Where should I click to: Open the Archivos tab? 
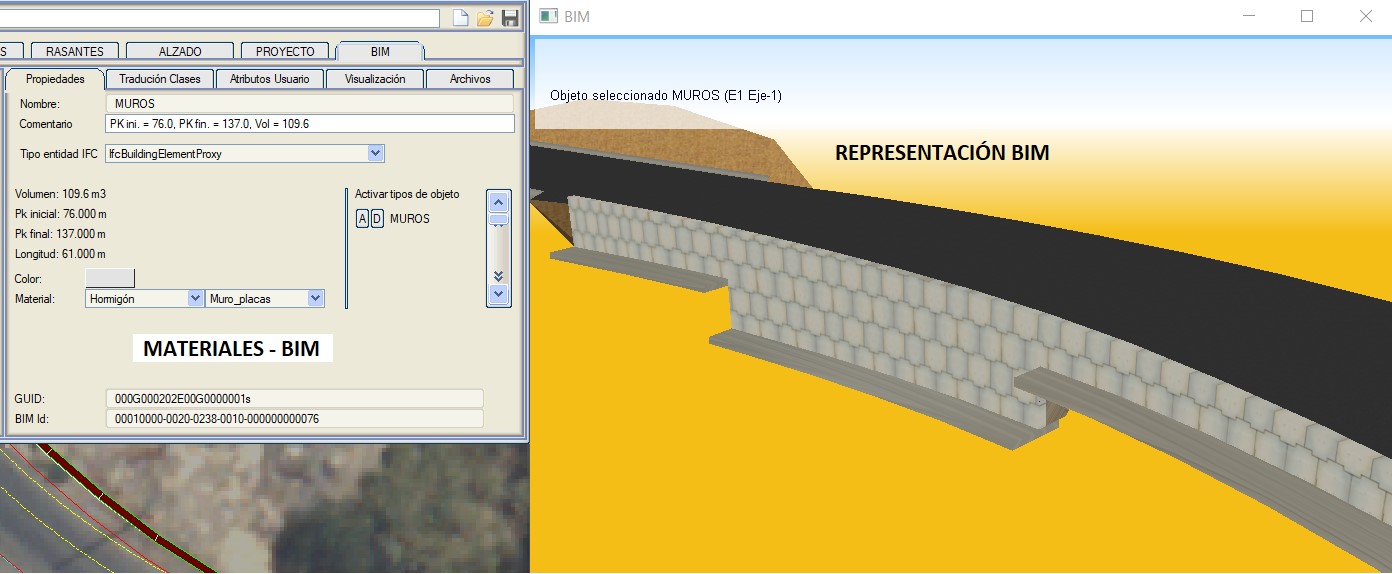[x=470, y=78]
